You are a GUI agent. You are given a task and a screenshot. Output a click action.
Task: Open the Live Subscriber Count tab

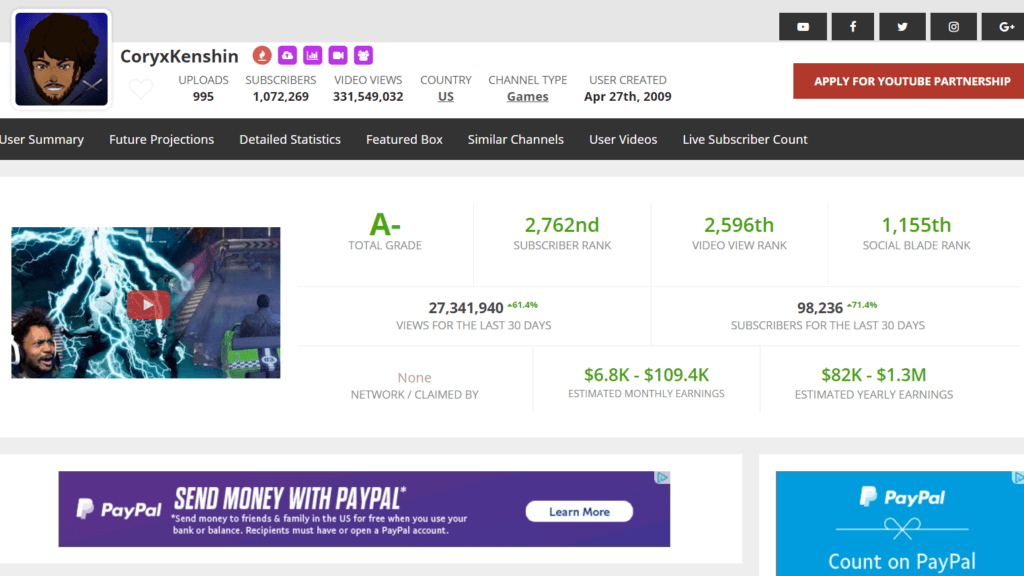[x=745, y=139]
